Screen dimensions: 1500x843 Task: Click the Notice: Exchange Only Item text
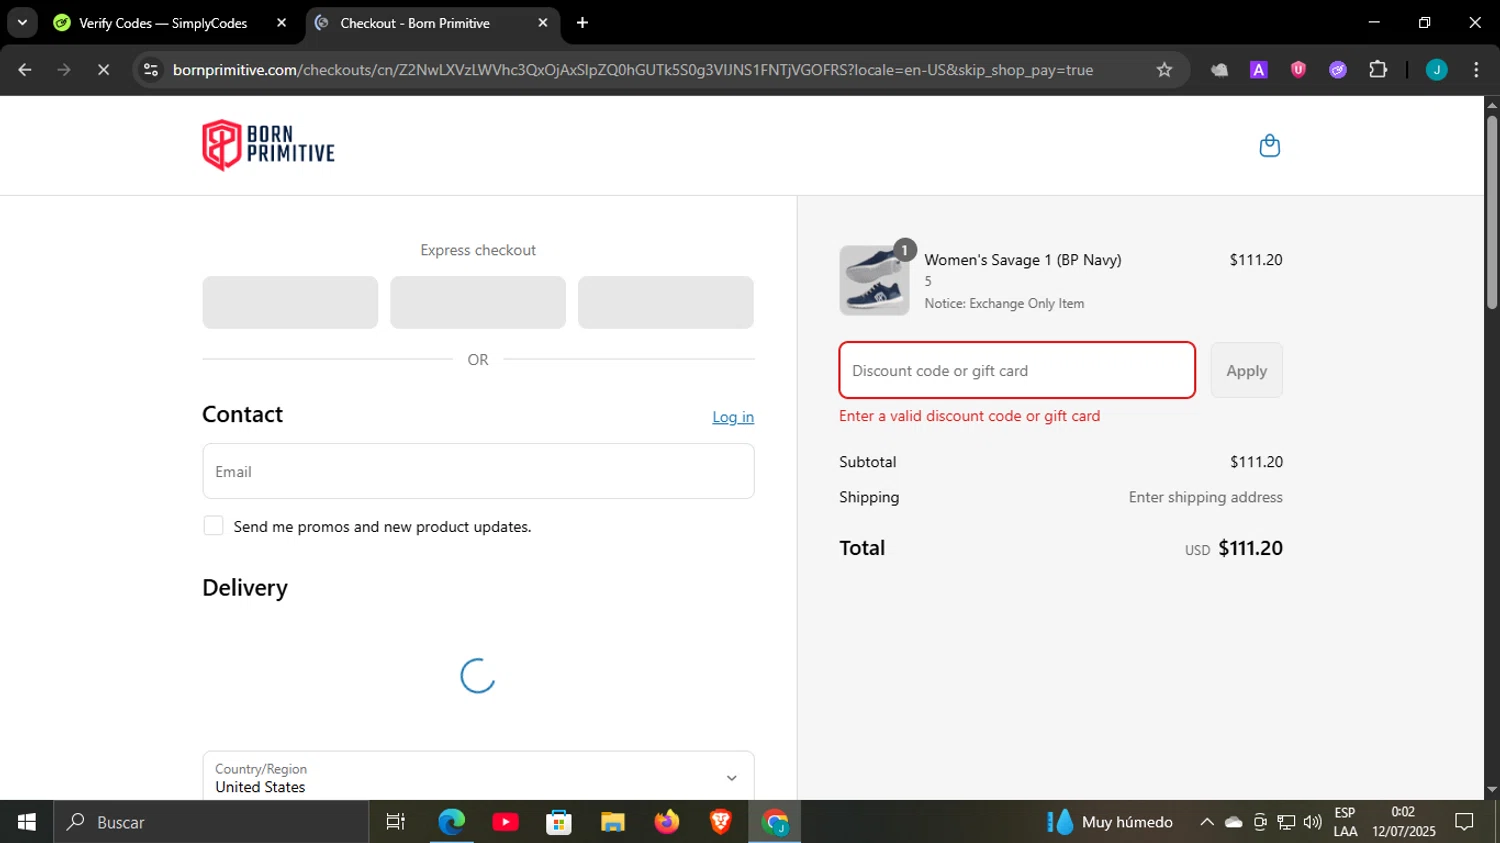[x=1004, y=303]
